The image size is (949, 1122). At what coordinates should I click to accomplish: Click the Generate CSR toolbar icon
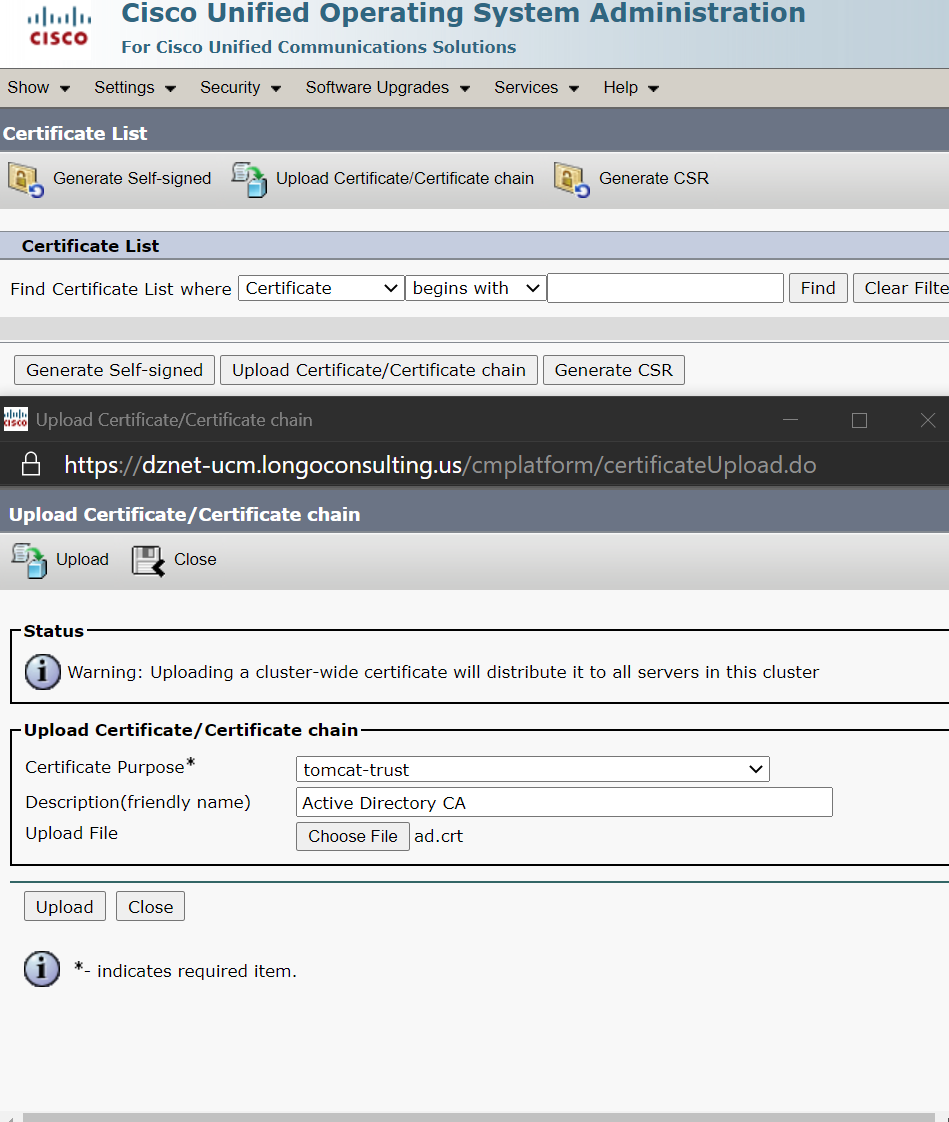pyautogui.click(x=572, y=179)
